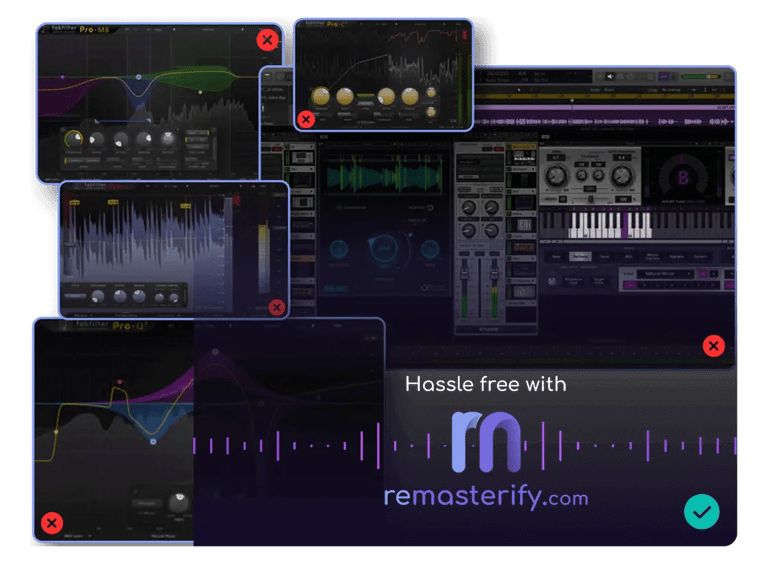The width and height of the screenshot is (768, 563).
Task: Click the Pro-MB threshold knob with yellow ring
Action: point(74,139)
